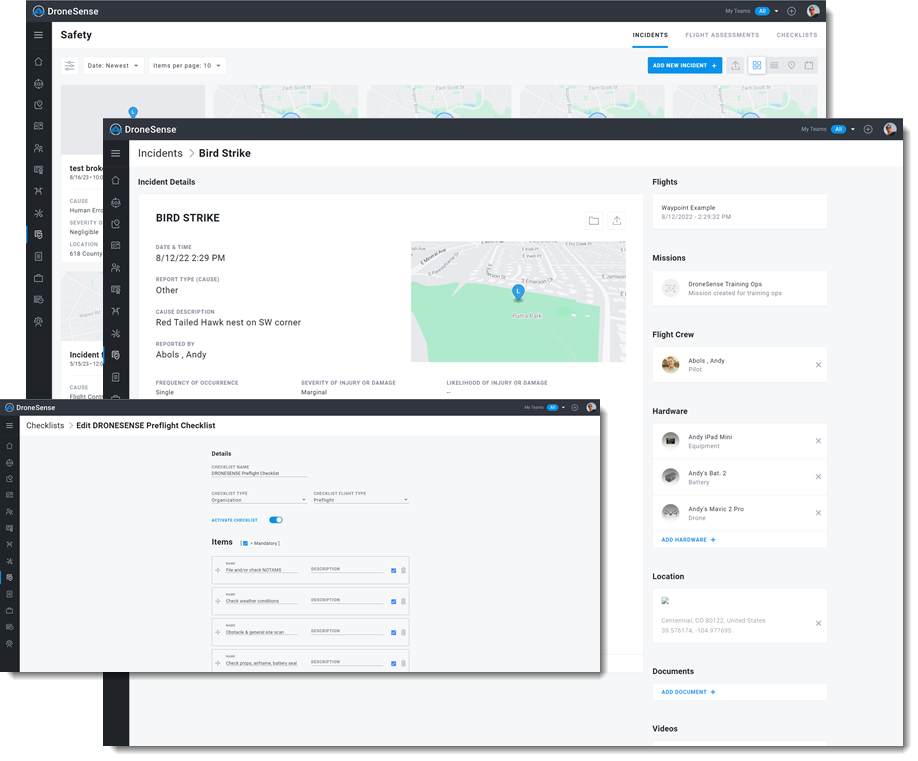The width and height of the screenshot is (918, 761).
Task: Remove Abols, Andy from Flight Crew
Action: [818, 365]
